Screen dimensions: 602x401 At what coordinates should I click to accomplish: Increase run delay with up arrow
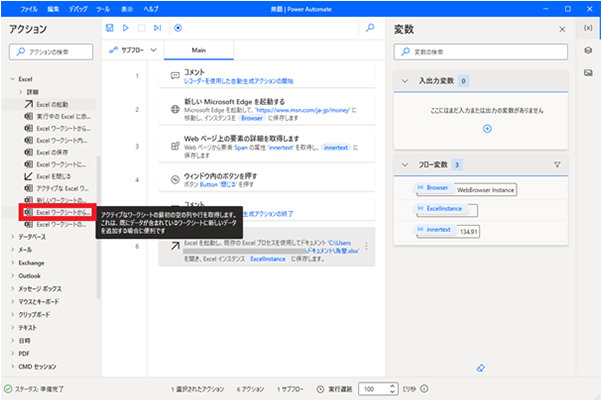click(x=392, y=386)
